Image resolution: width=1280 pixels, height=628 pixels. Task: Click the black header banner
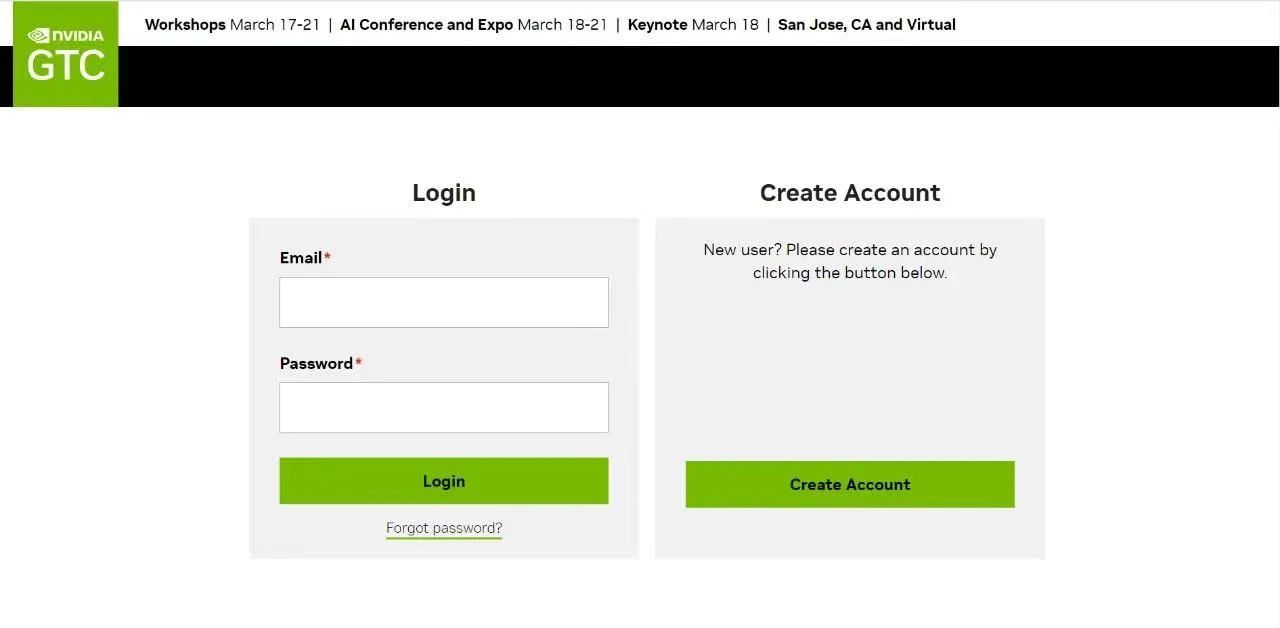[x=698, y=76]
